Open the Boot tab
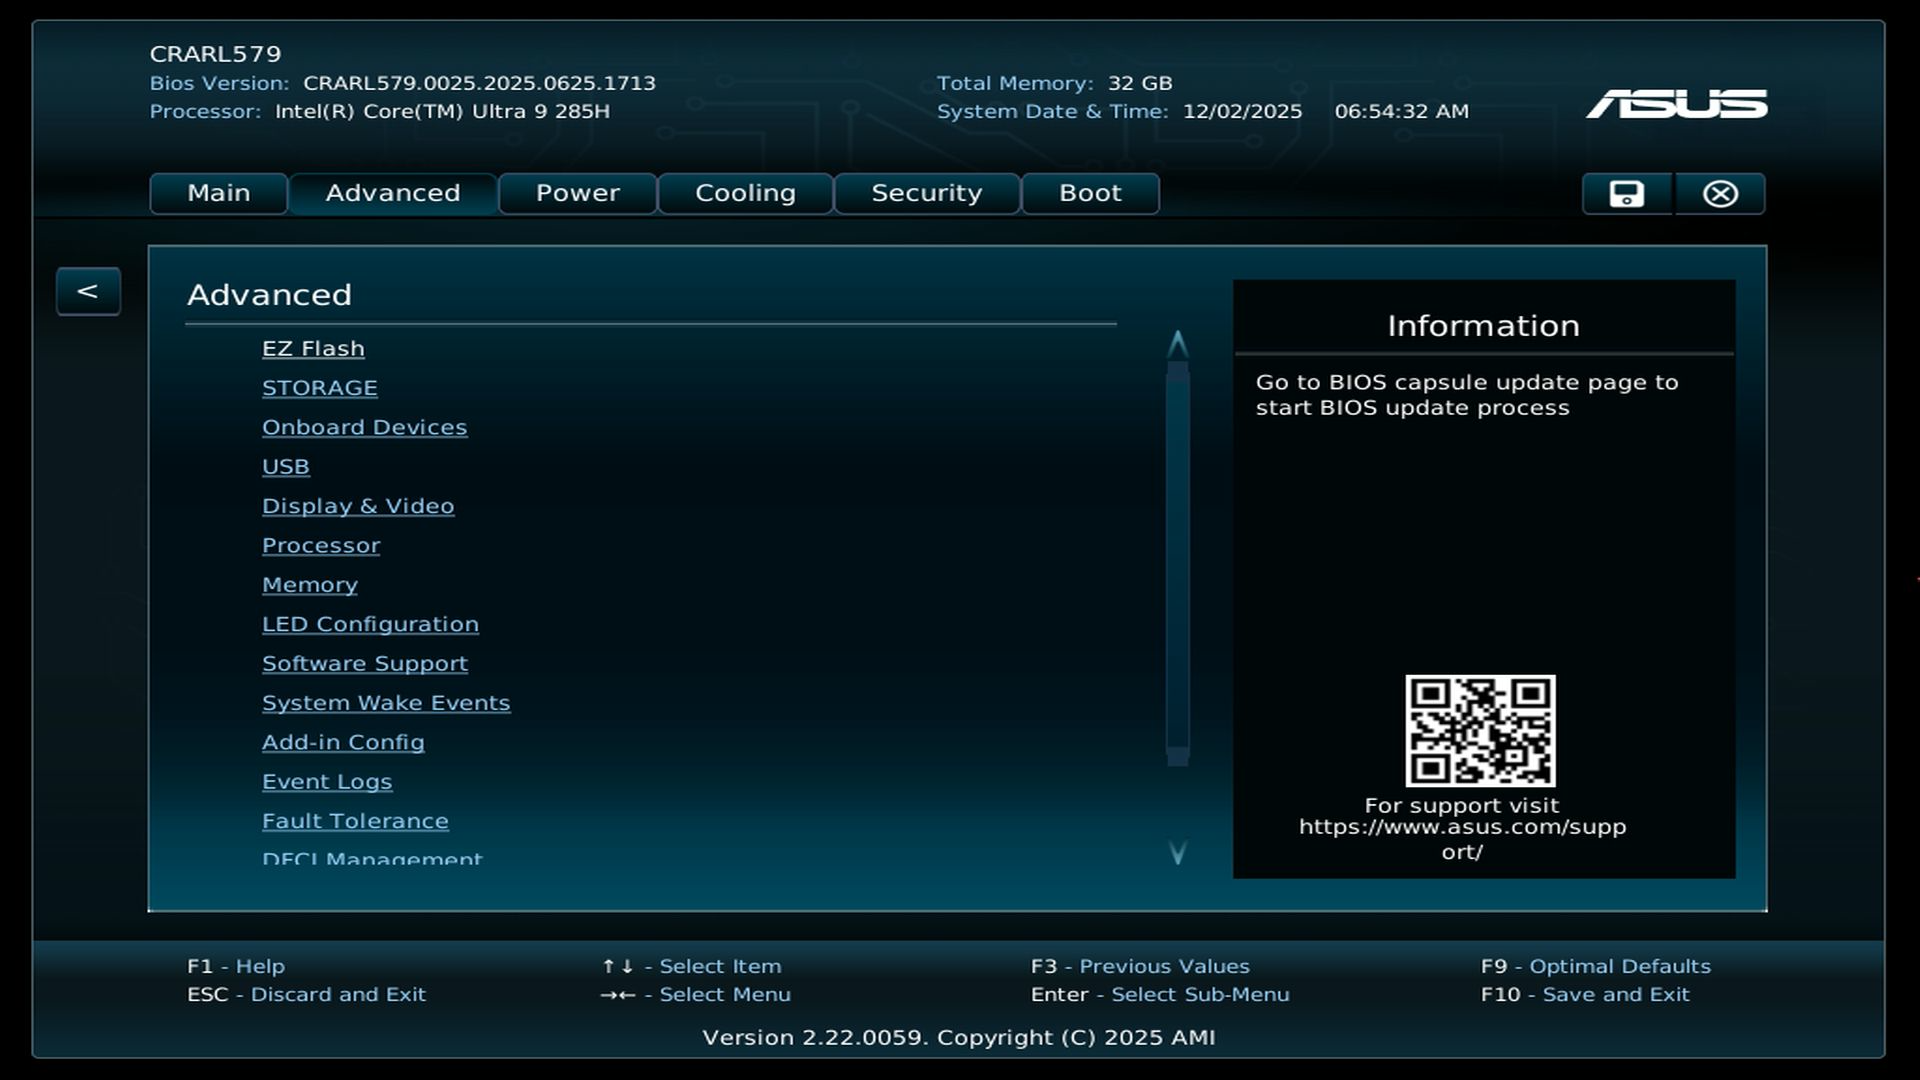Viewport: 1920px width, 1080px height. coord(1090,194)
